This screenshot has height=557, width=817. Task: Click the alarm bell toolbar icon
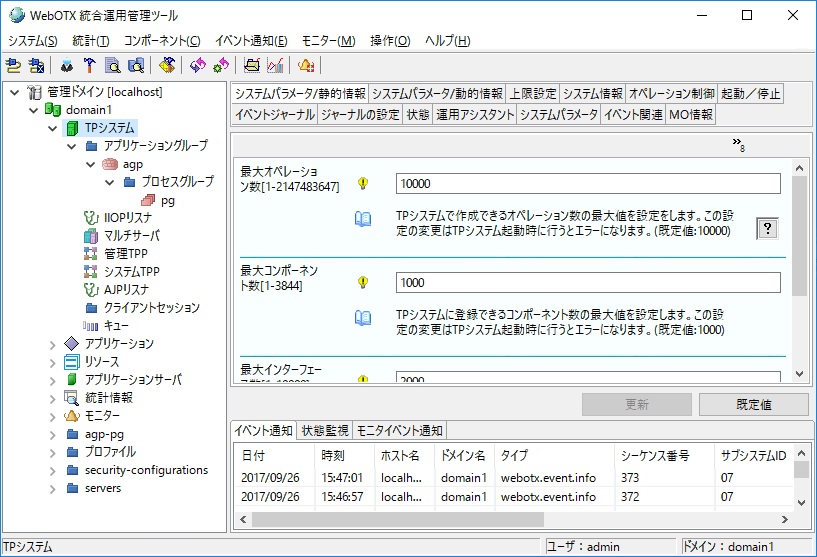coord(306,66)
